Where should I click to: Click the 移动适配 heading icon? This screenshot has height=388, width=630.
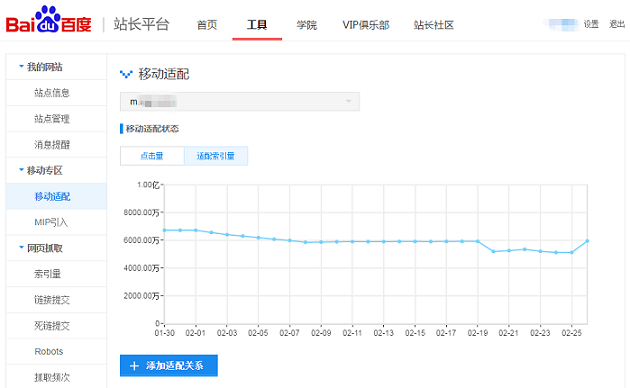pyautogui.click(x=126, y=74)
